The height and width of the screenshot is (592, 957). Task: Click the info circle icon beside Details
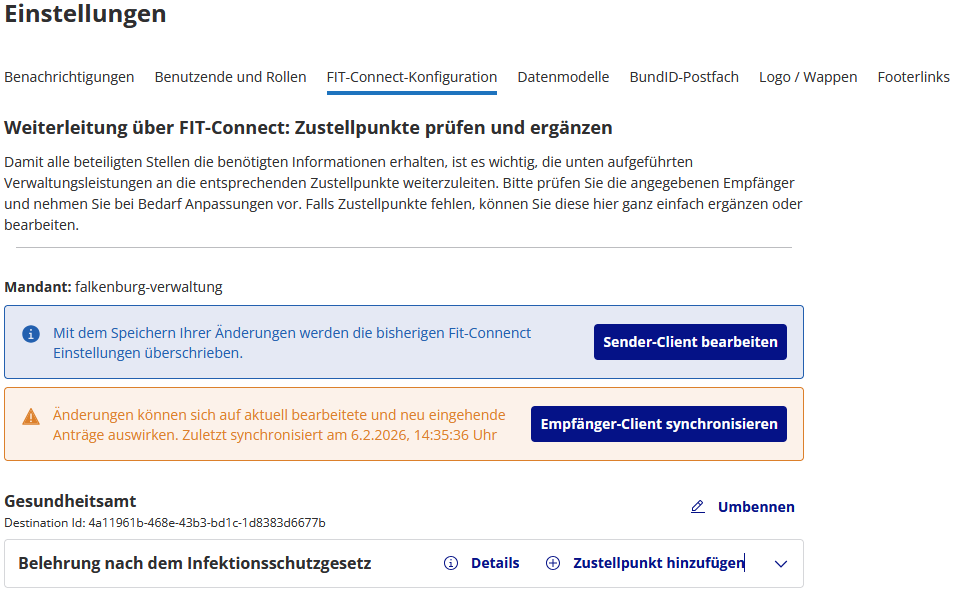(x=452, y=563)
